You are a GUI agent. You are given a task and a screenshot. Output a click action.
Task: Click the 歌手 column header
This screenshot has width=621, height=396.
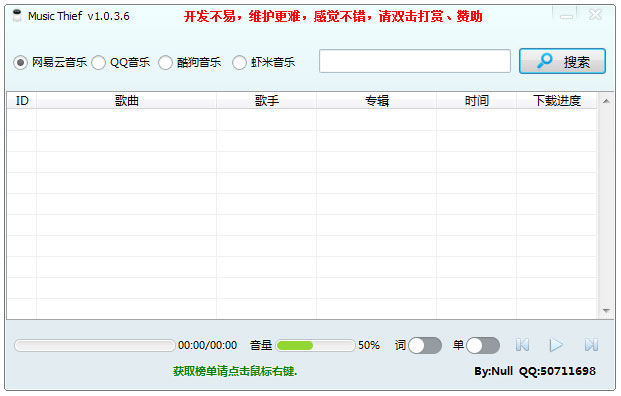pyautogui.click(x=267, y=101)
